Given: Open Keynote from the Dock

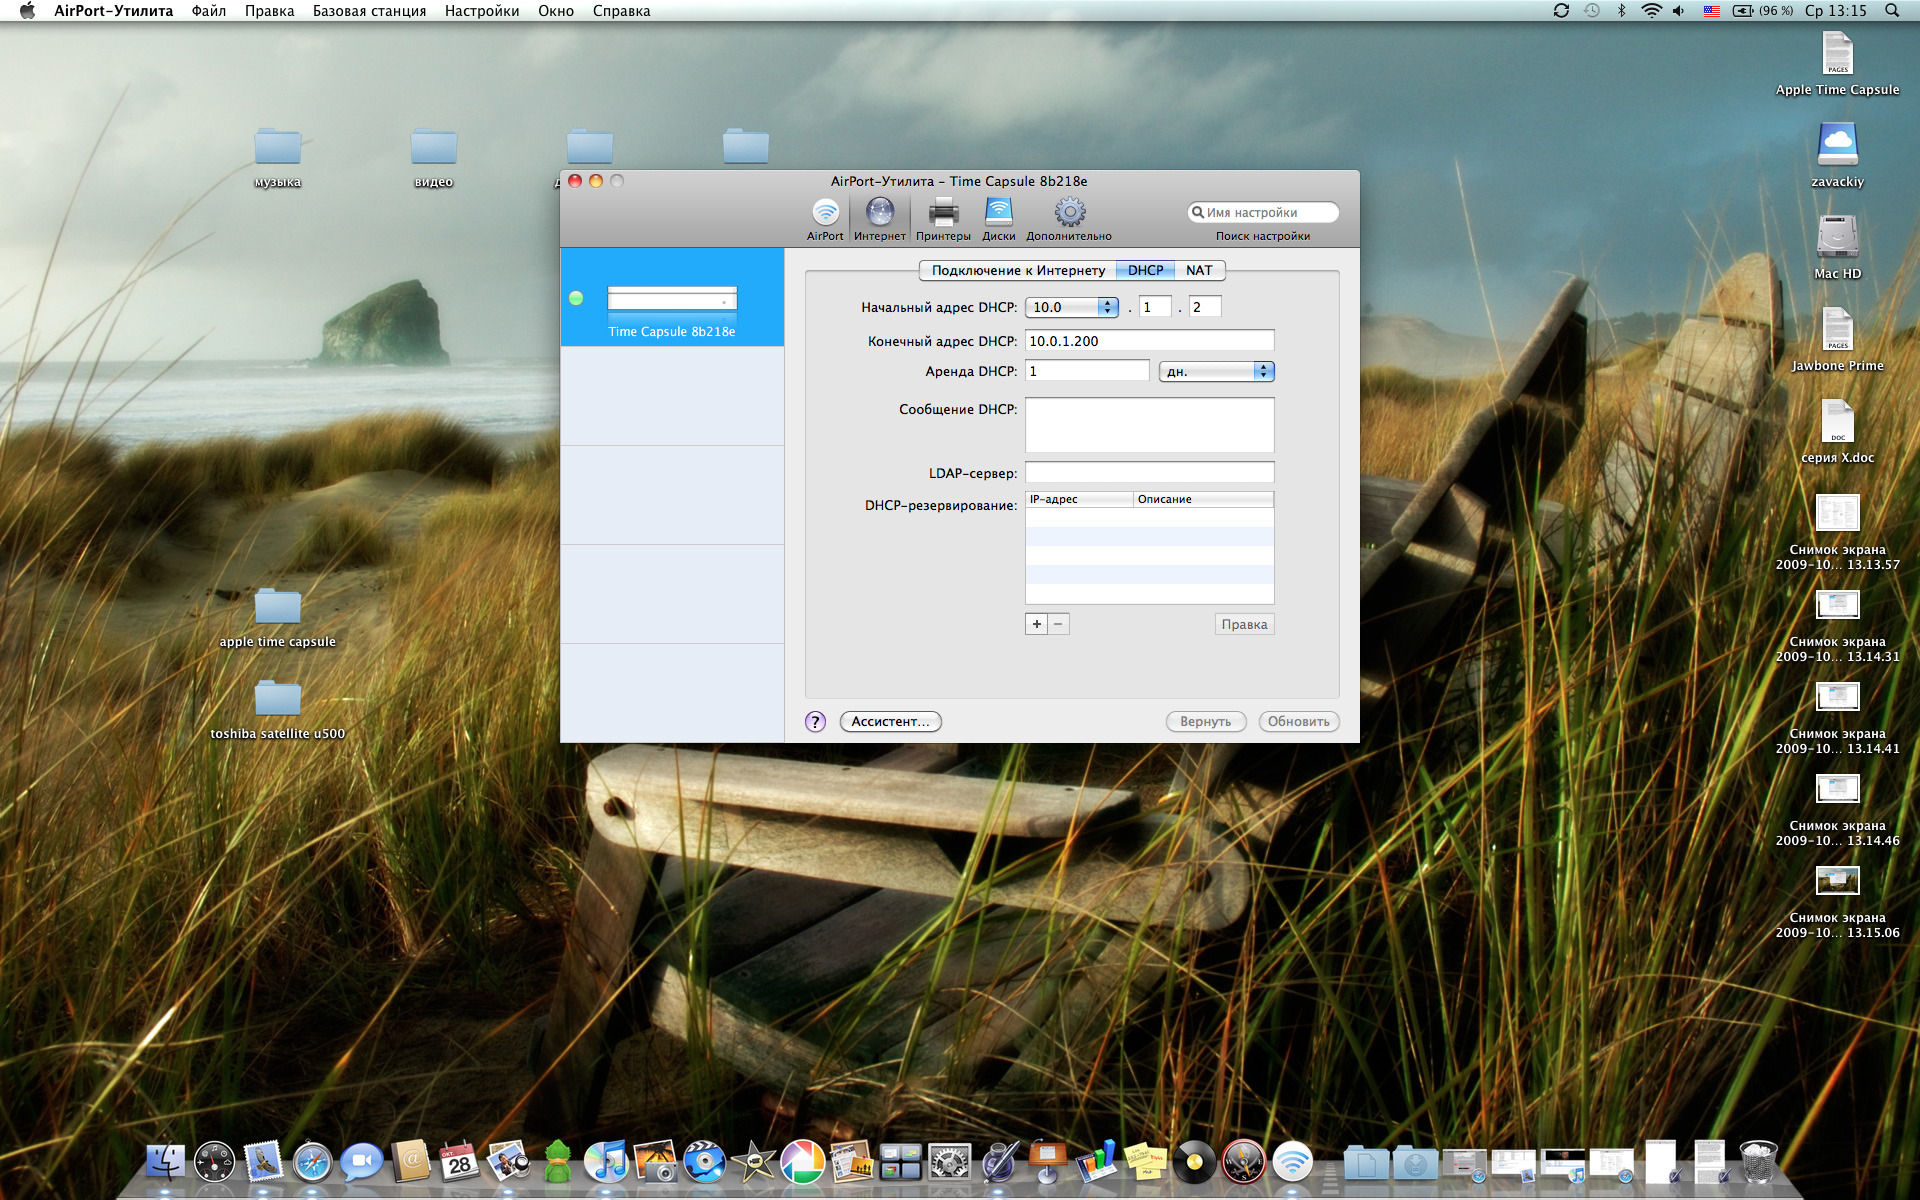Looking at the screenshot, I should click(x=1047, y=1162).
